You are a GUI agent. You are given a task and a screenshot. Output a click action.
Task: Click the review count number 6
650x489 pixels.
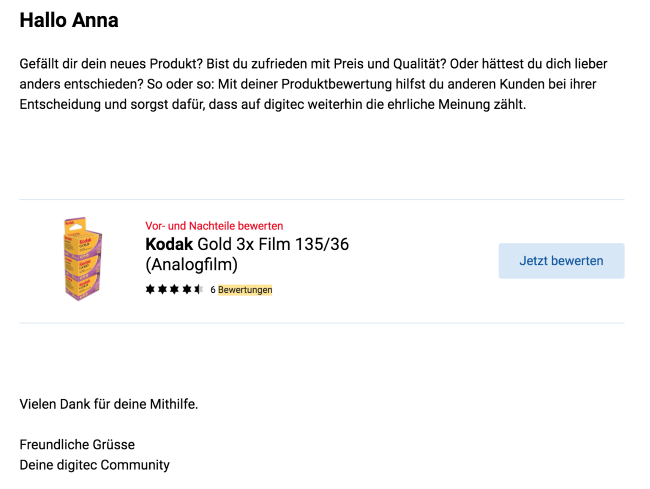pyautogui.click(x=213, y=290)
